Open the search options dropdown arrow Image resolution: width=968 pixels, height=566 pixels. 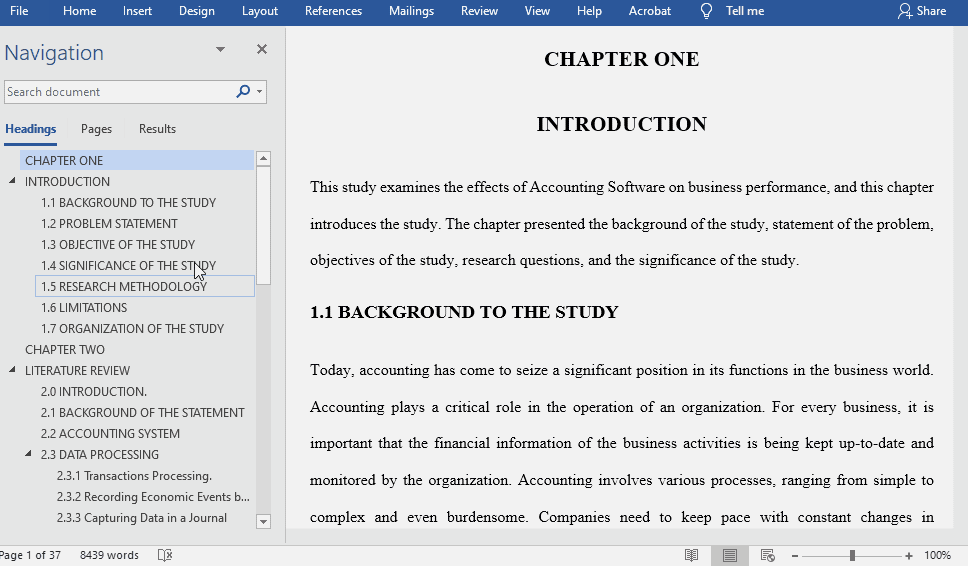pos(259,92)
